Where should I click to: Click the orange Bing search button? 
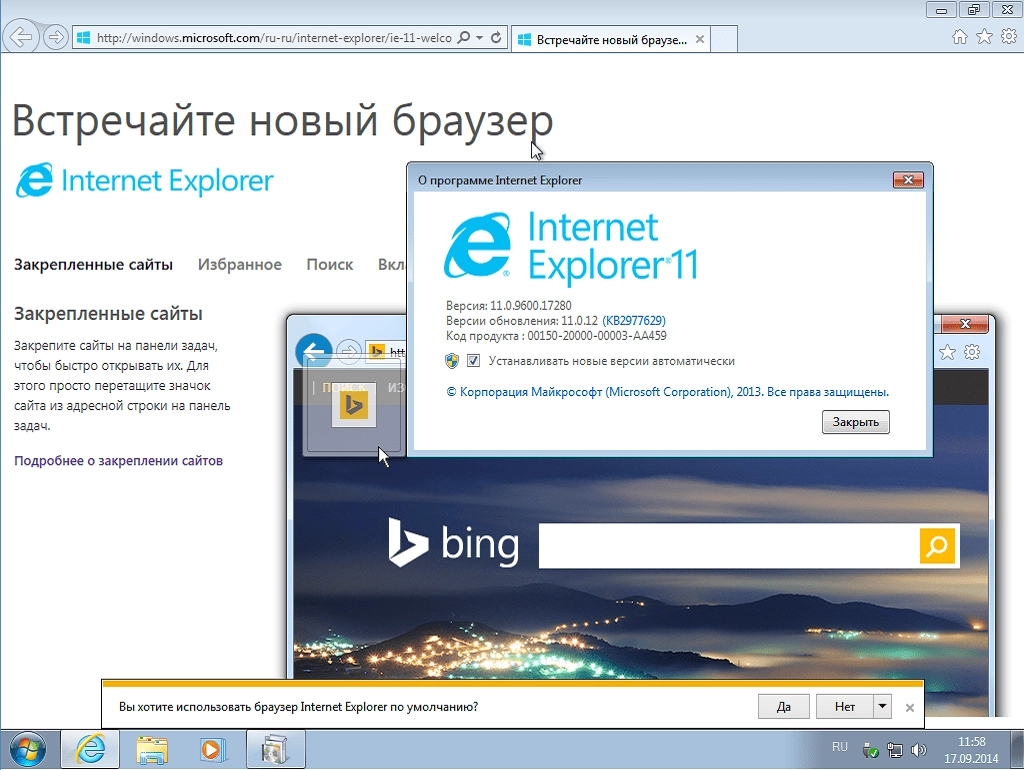click(937, 545)
